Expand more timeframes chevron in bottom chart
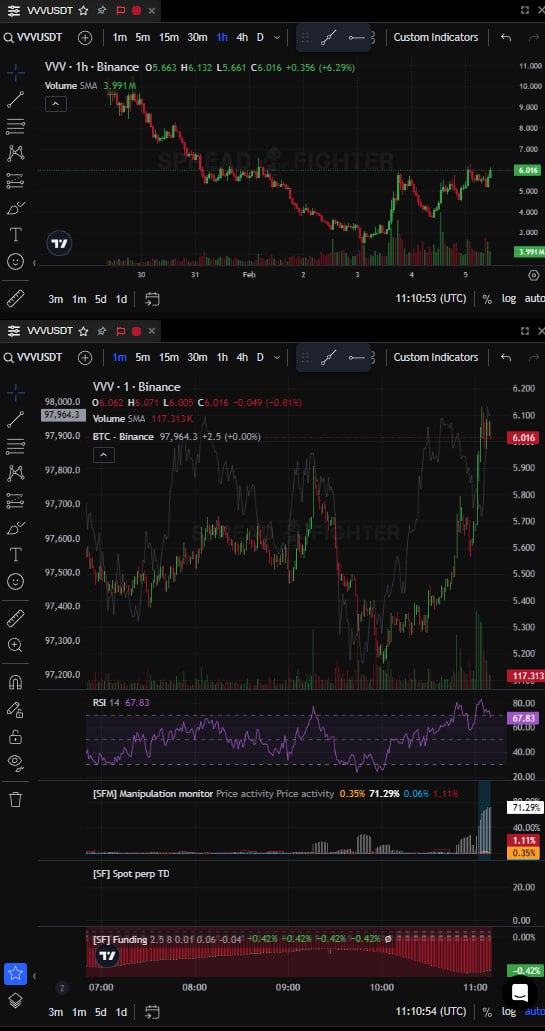The image size is (545, 1031). pyautogui.click(x=277, y=358)
